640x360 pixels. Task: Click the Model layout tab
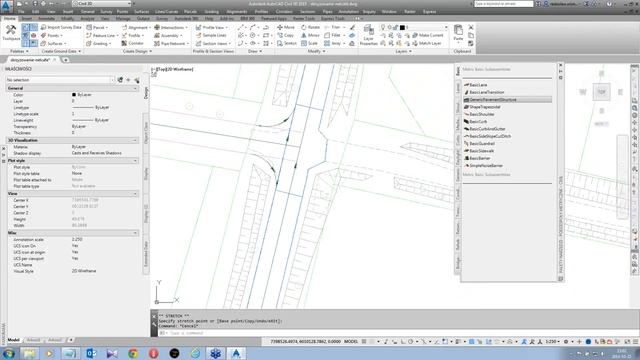click(x=13, y=340)
